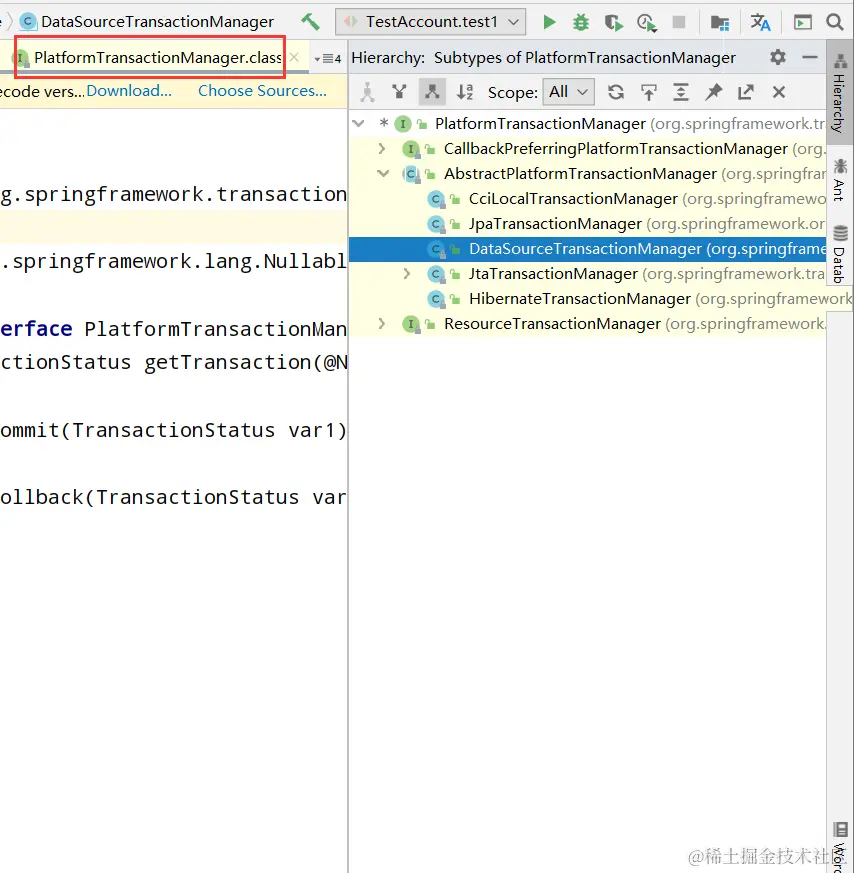Click the Download... sources link
Viewport: 854px width, 873px height.
[129, 91]
